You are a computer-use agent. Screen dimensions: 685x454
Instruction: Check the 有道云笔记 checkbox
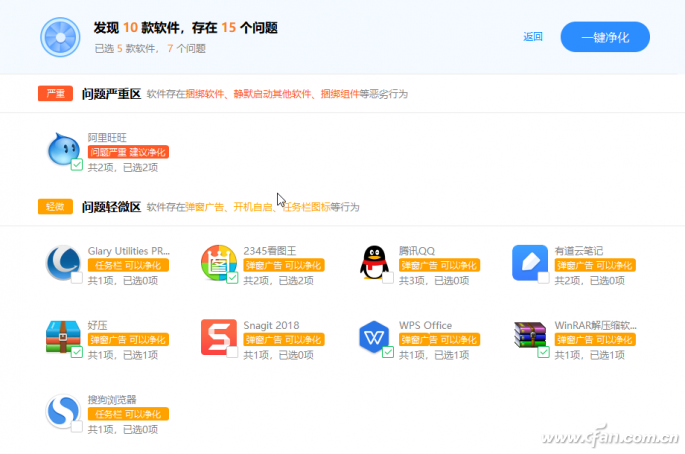coord(543,278)
